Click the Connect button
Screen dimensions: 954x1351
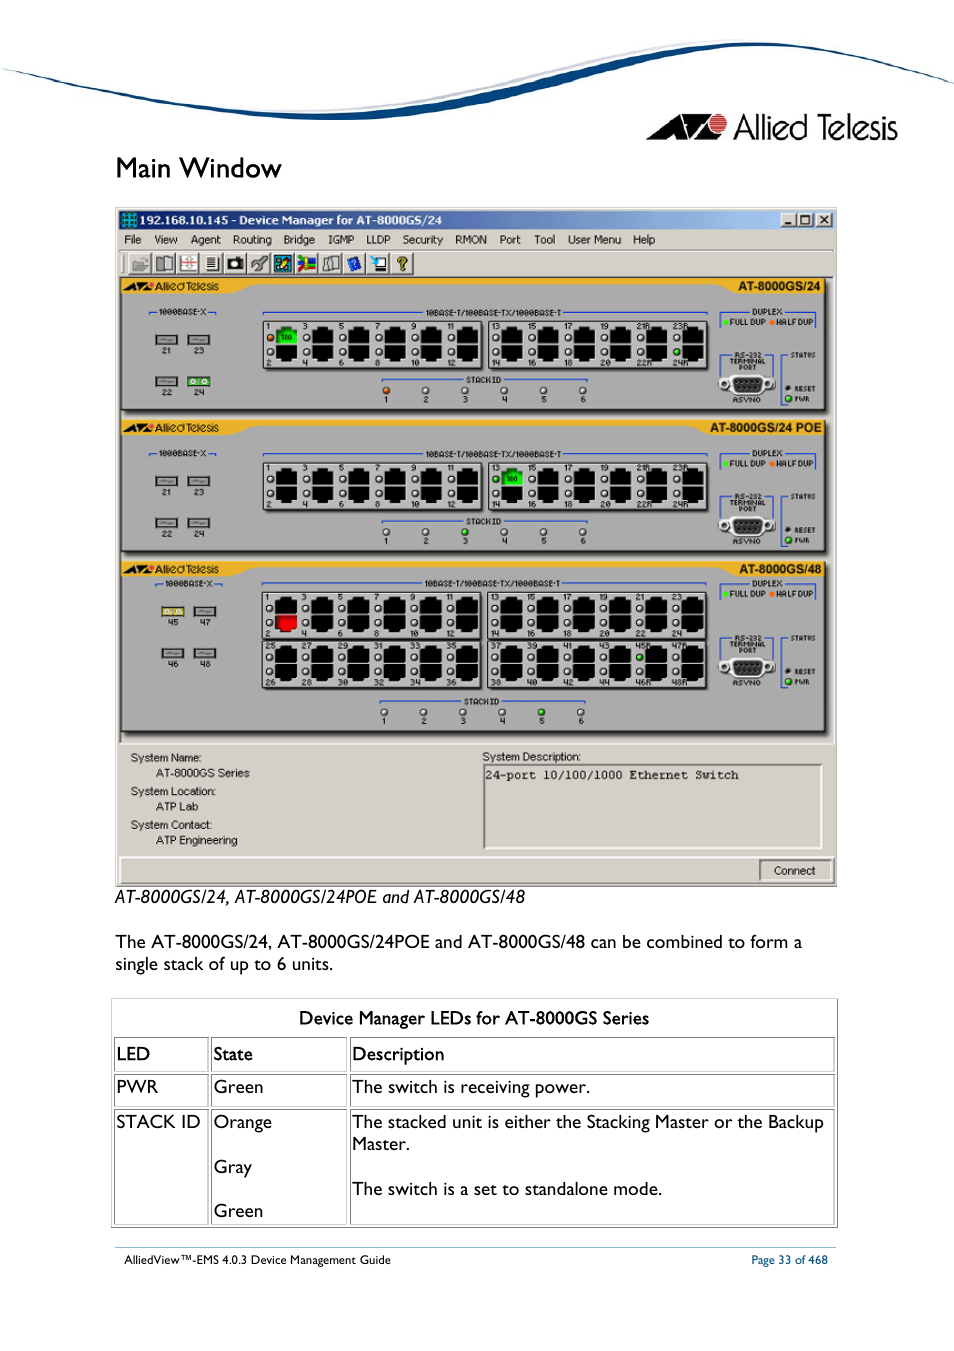click(794, 871)
